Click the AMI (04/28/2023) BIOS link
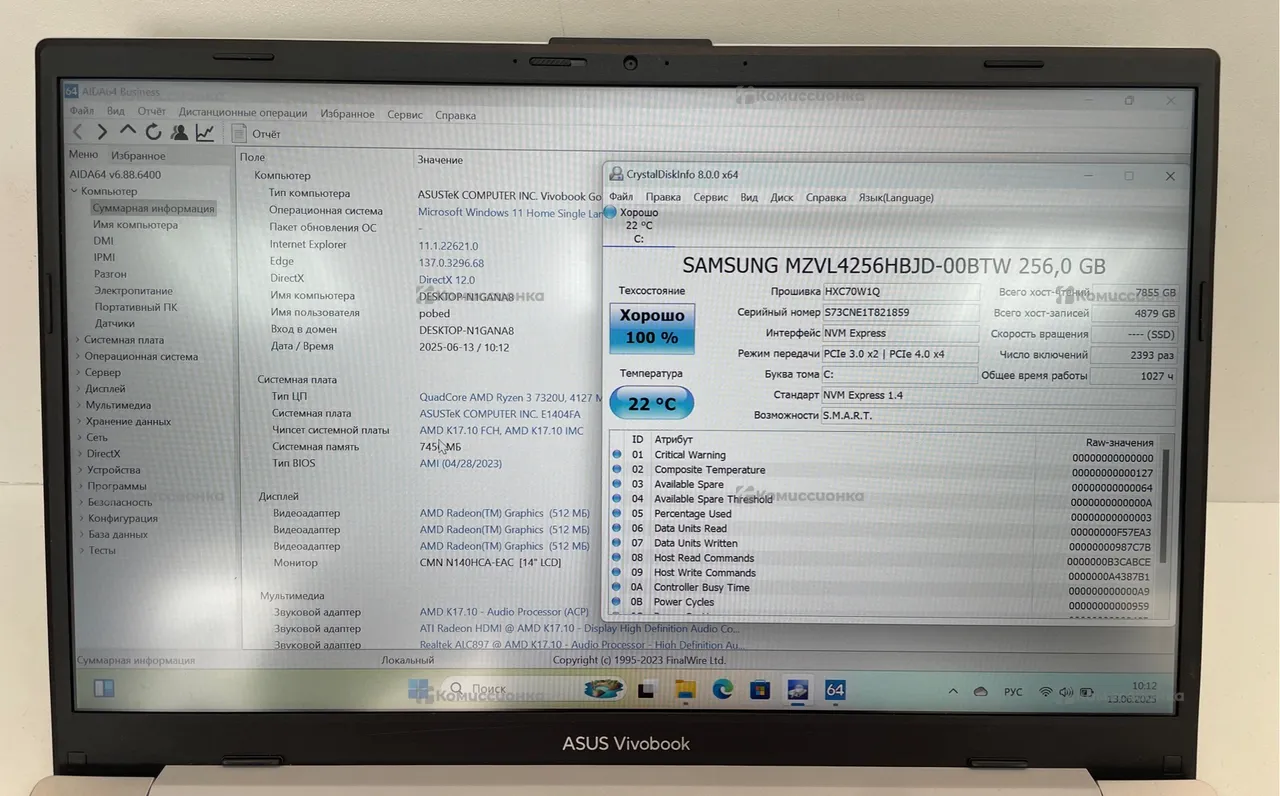Viewport: 1280px width, 796px height. coord(461,463)
